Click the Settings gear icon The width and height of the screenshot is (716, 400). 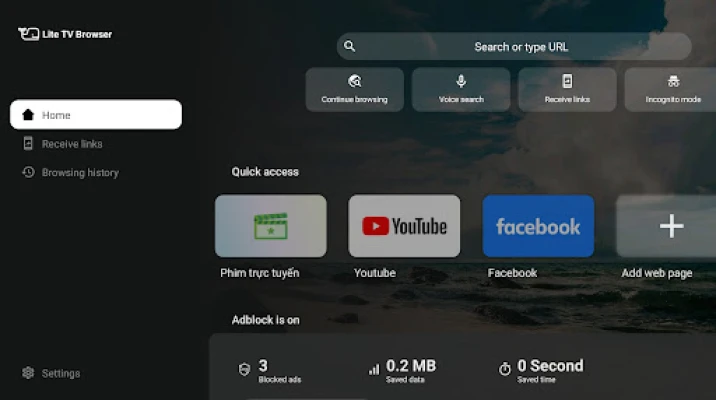28,373
